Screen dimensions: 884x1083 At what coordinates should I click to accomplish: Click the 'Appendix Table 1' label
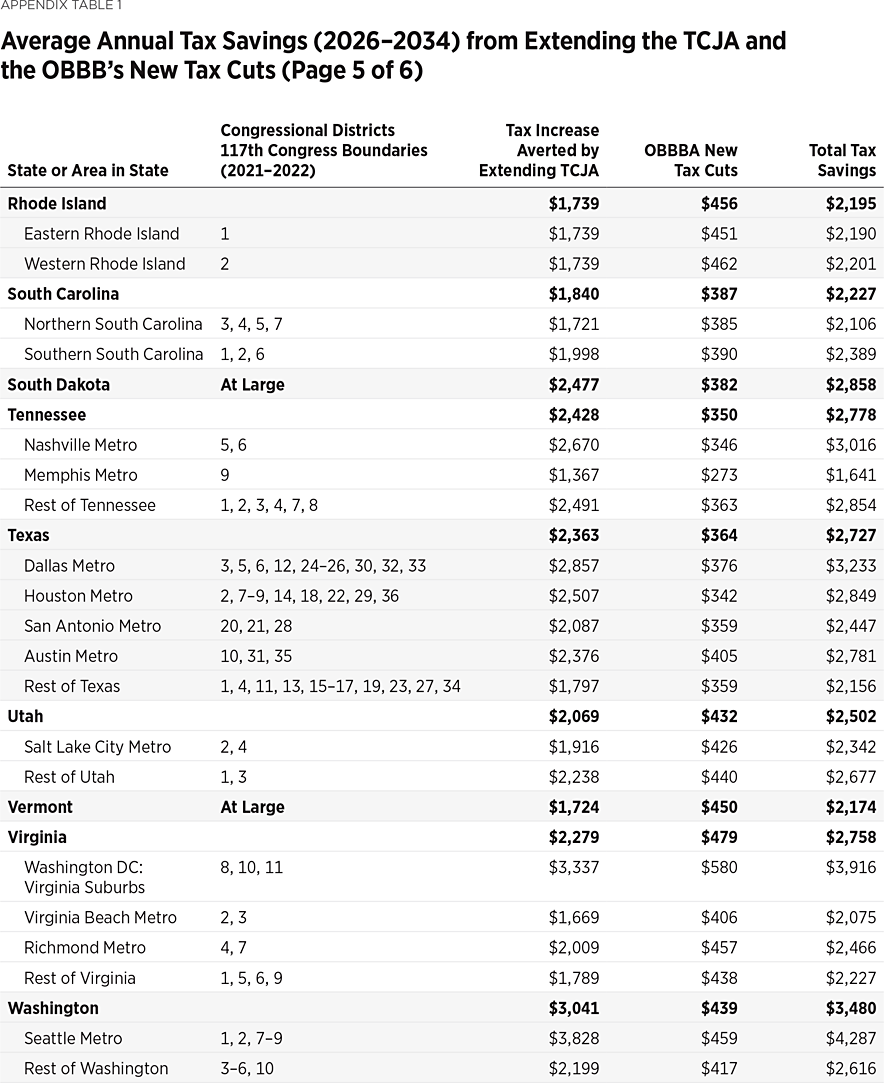pos(61,6)
